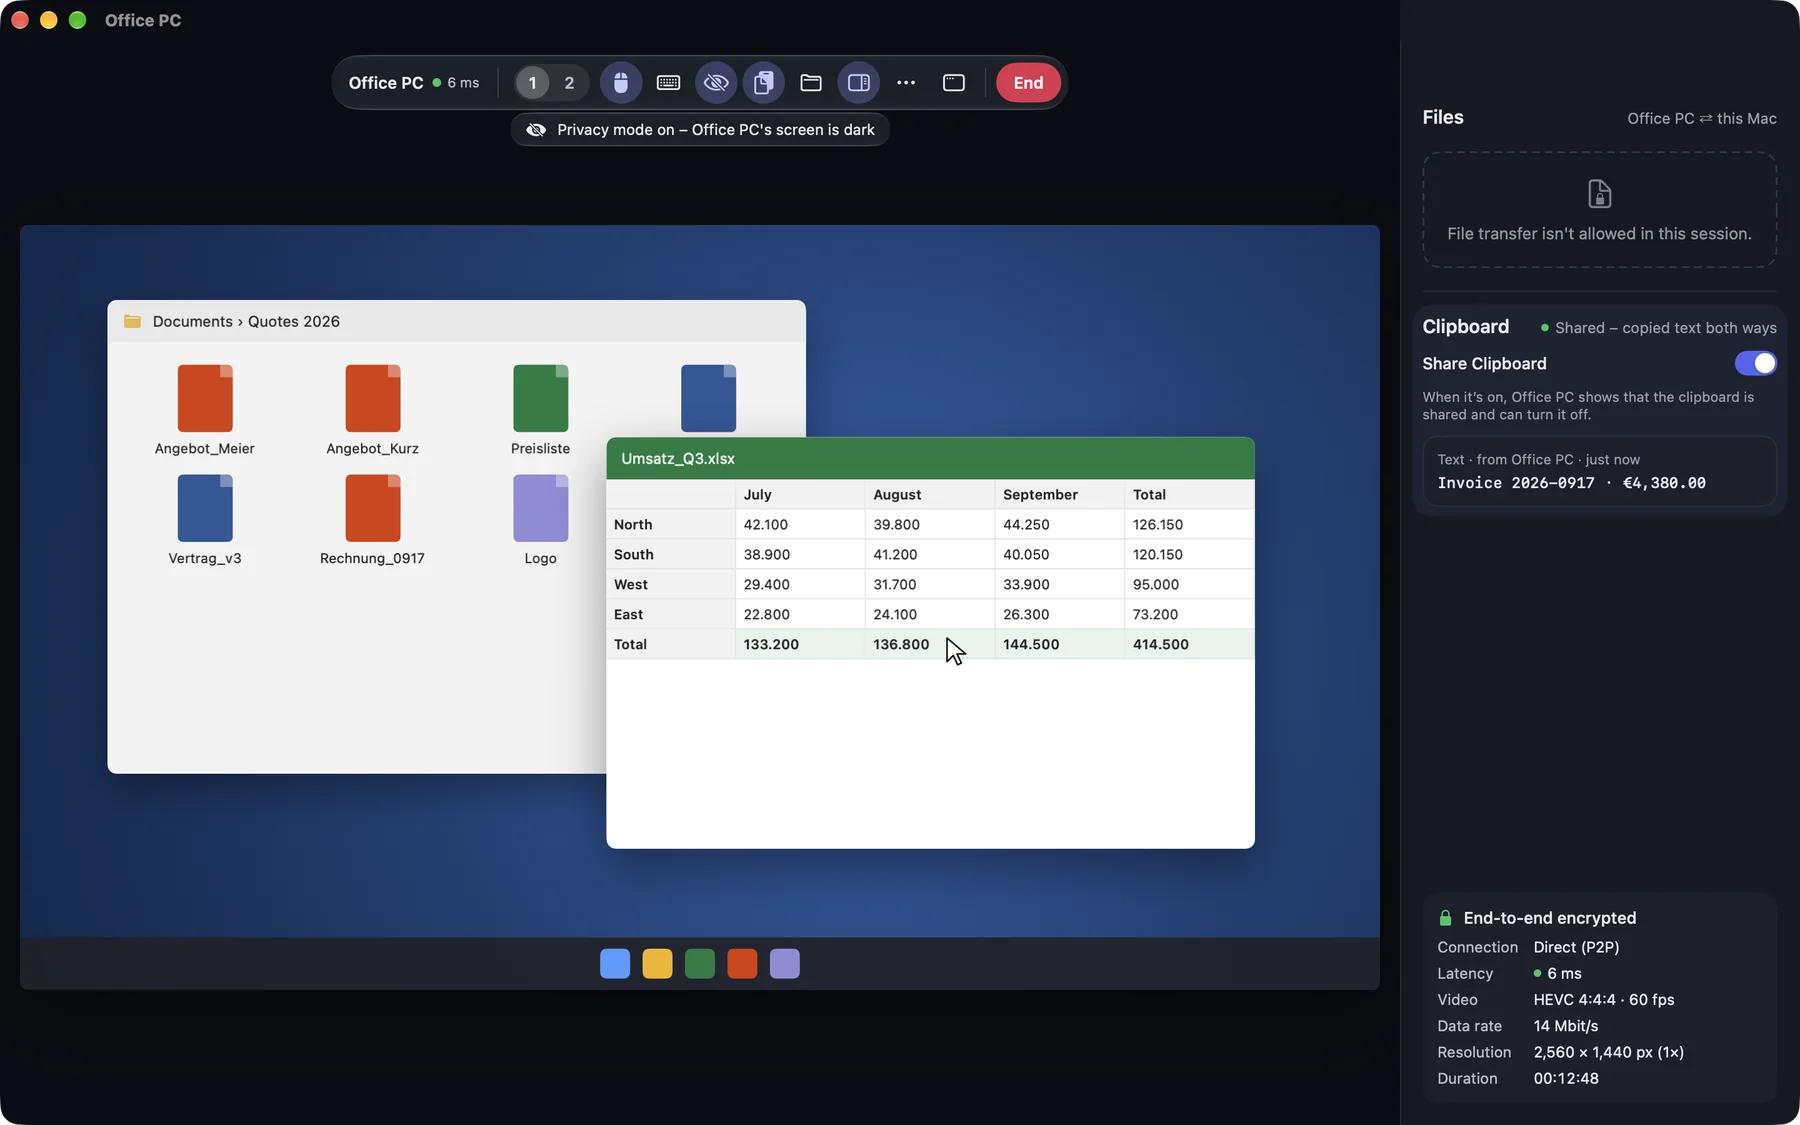
Task: Select the unlabeled blue document file icon
Action: 708,398
